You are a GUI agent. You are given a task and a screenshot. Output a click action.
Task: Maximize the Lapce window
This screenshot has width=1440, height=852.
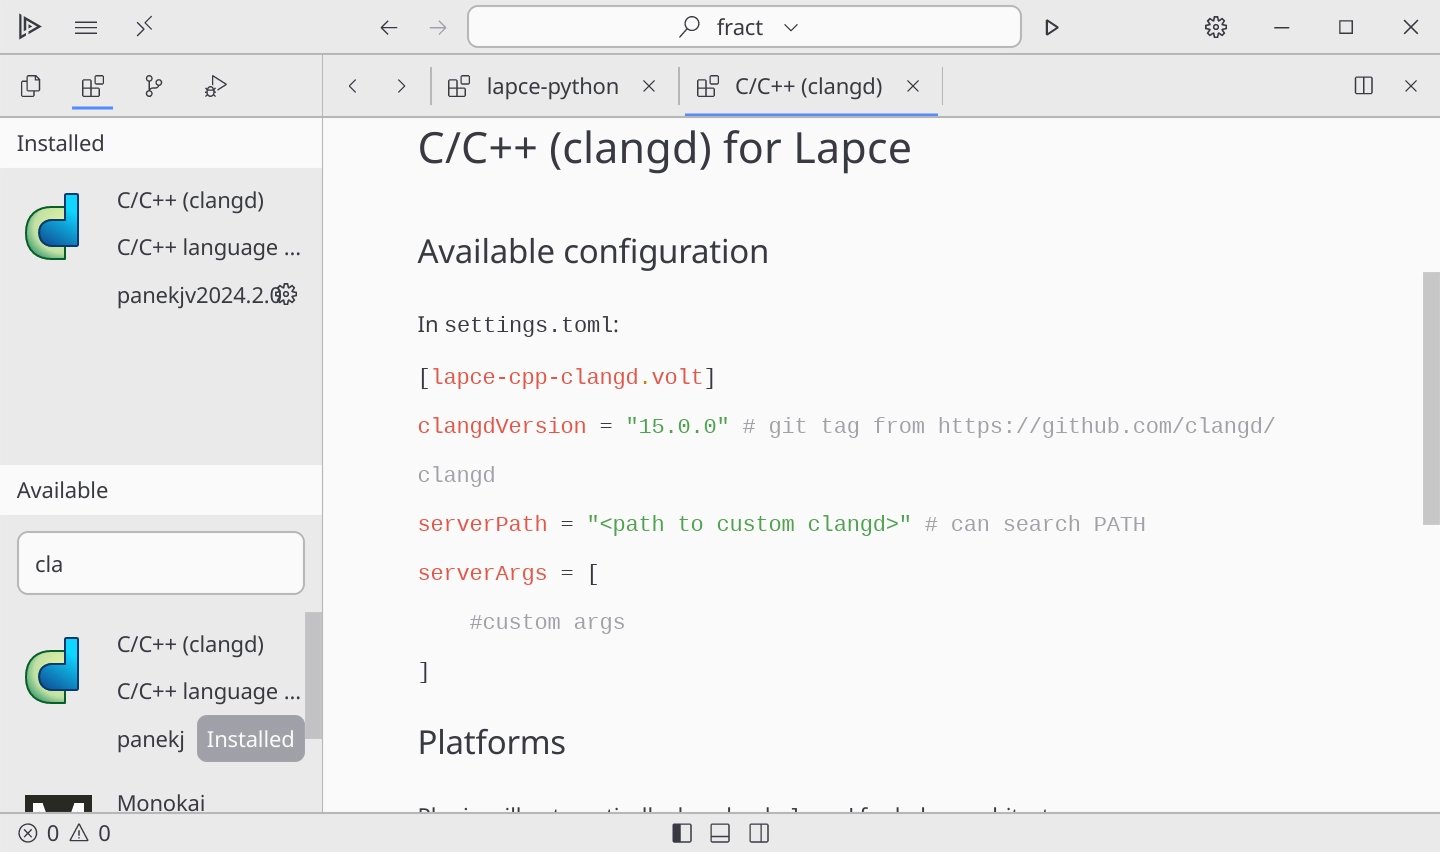click(x=1346, y=27)
